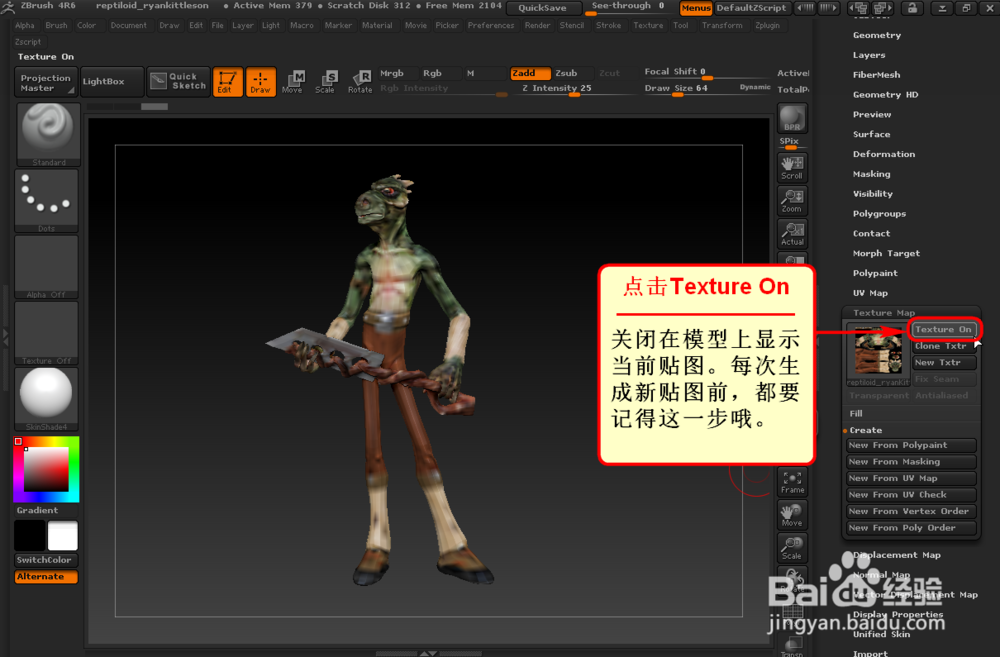
Task: Open the Brush menu
Action: click(x=56, y=26)
